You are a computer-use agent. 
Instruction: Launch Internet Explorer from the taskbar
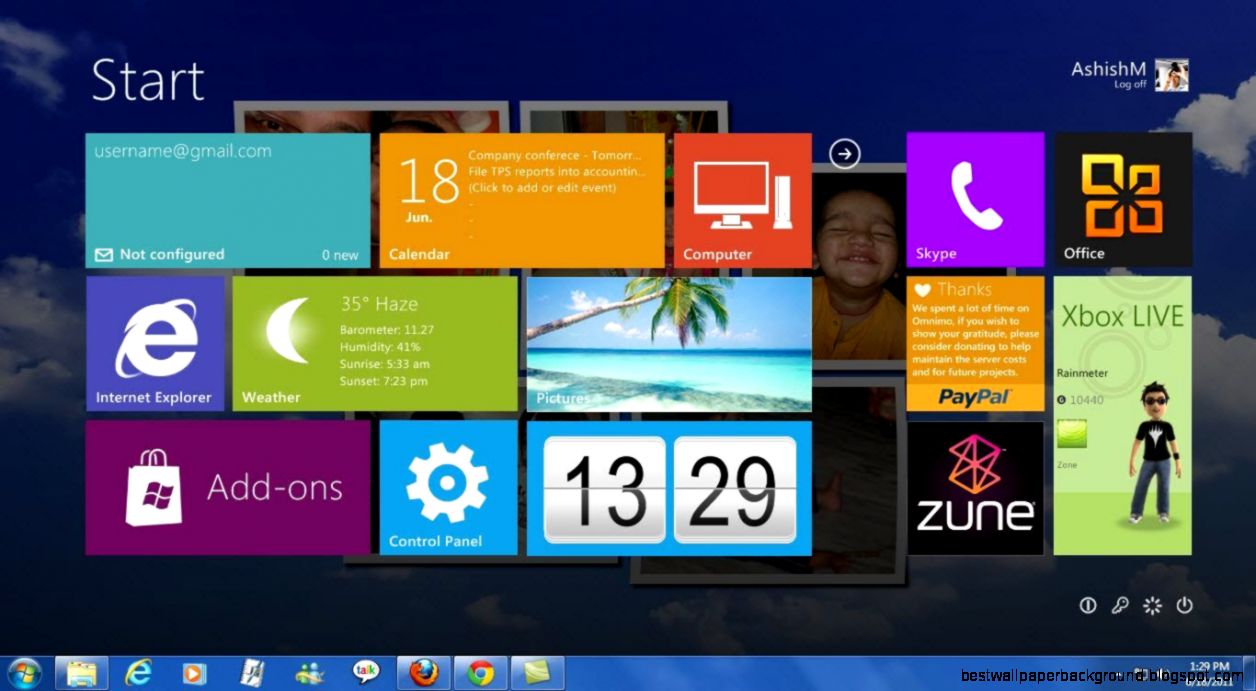coord(139,673)
